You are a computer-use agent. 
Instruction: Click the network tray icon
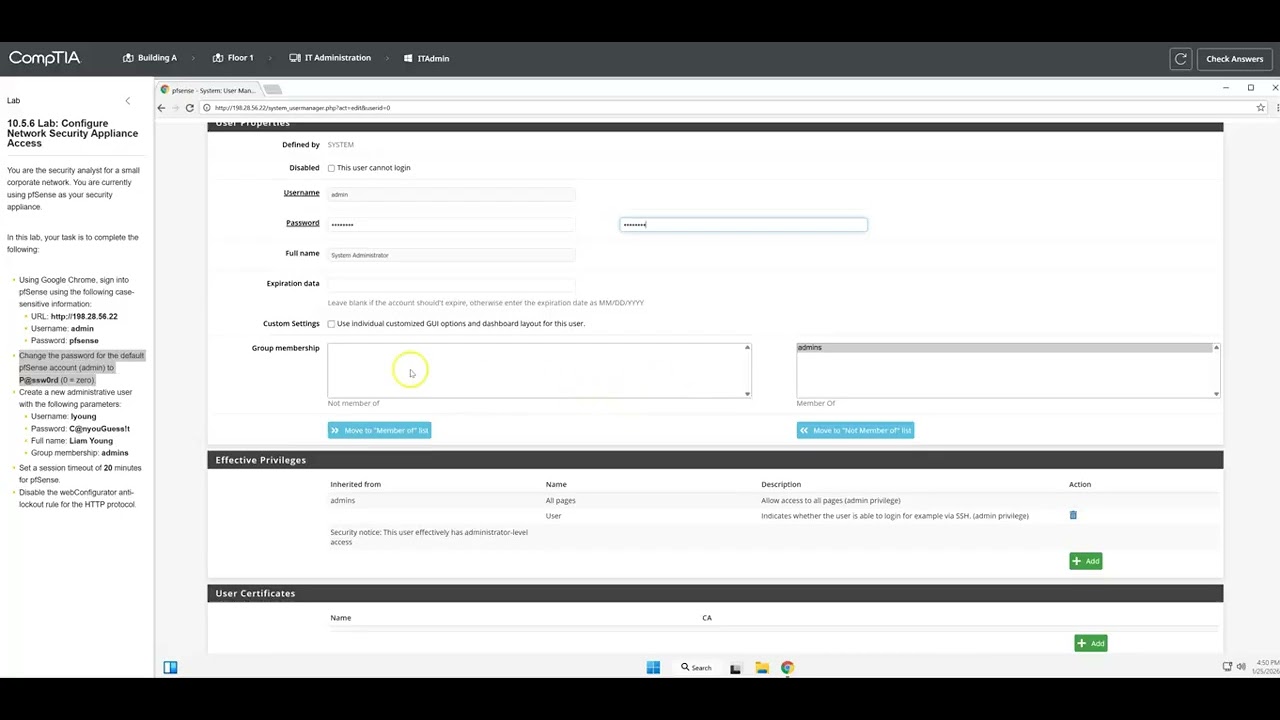pyautogui.click(x=1227, y=666)
